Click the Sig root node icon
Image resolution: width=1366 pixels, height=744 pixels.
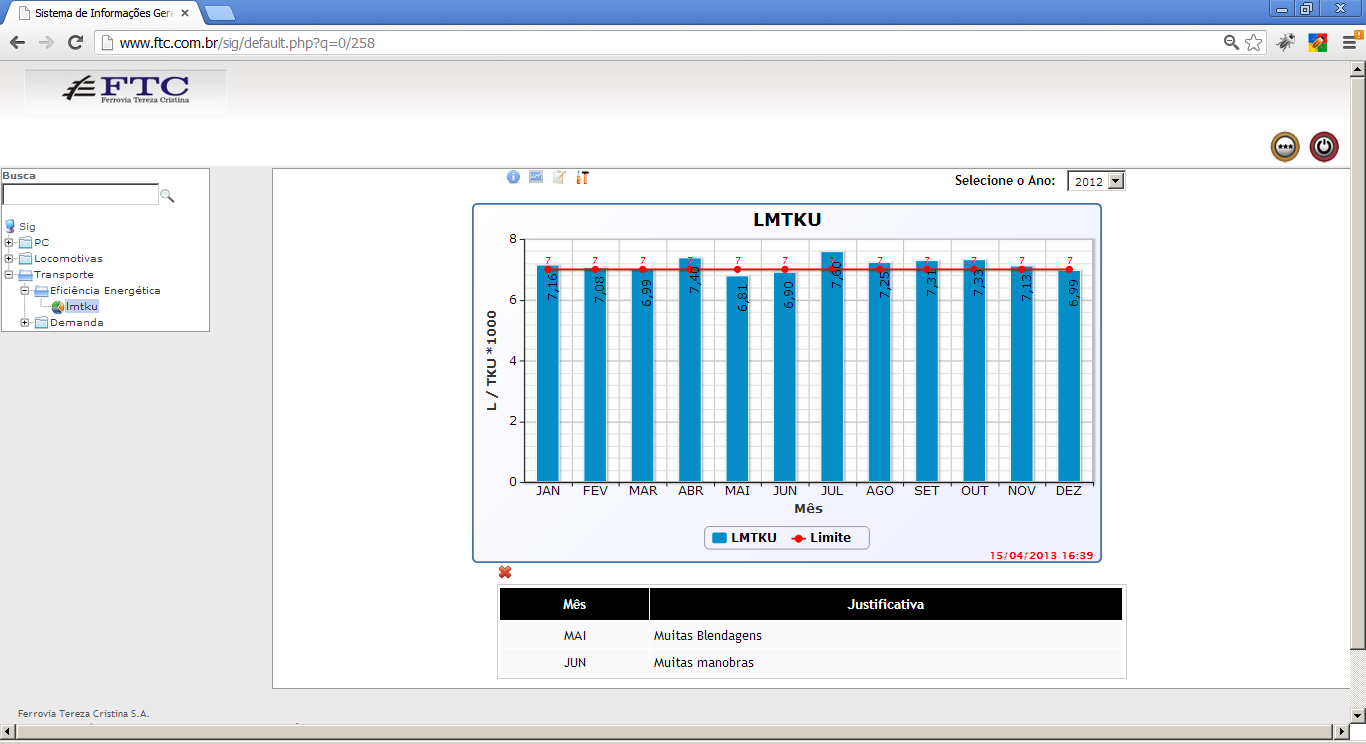[x=10, y=227]
